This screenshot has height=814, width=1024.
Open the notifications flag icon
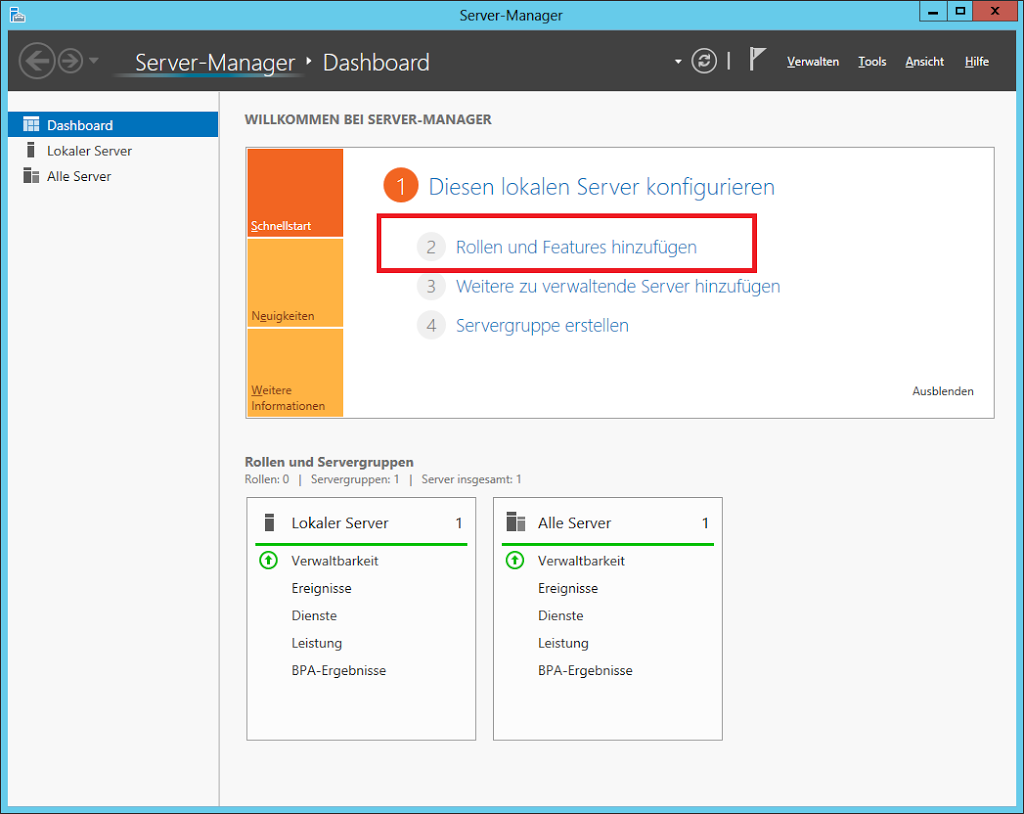759,61
